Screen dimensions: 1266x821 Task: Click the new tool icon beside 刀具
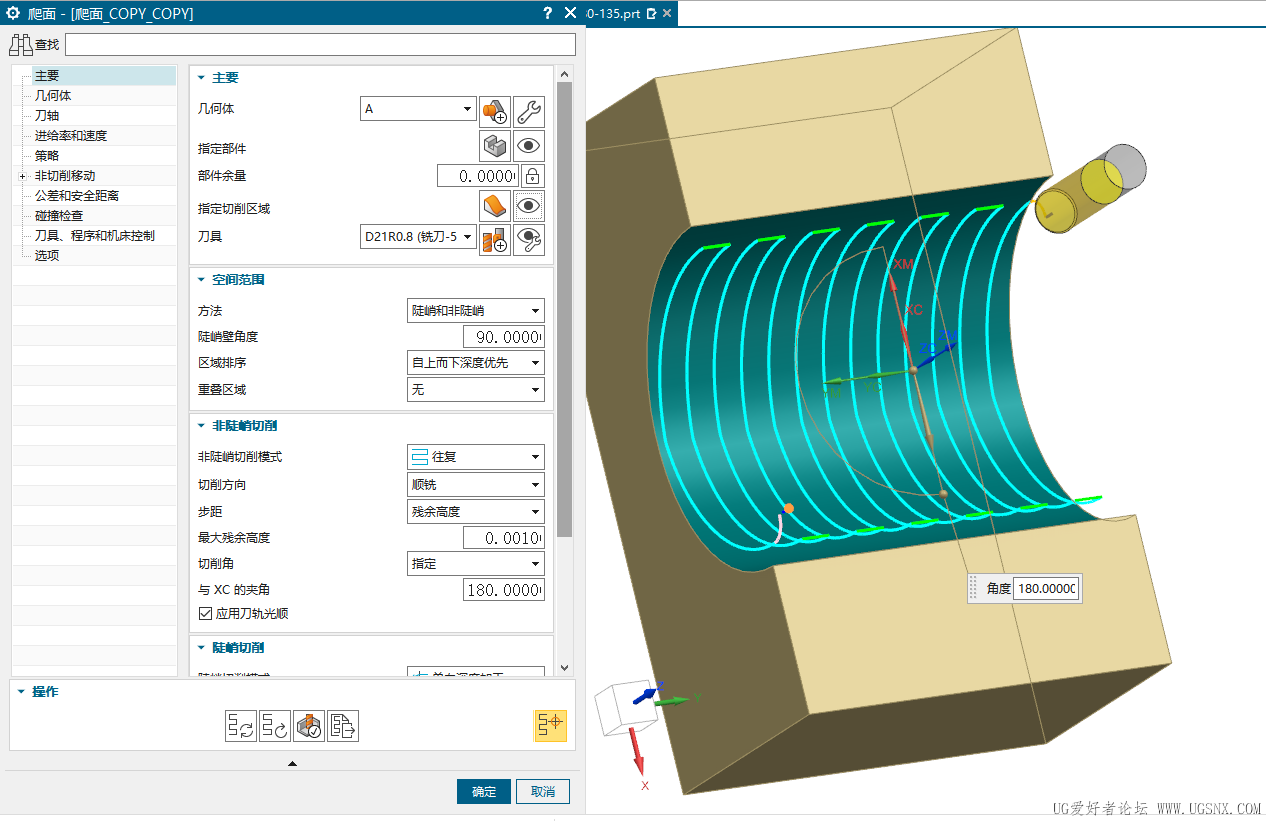coord(495,239)
